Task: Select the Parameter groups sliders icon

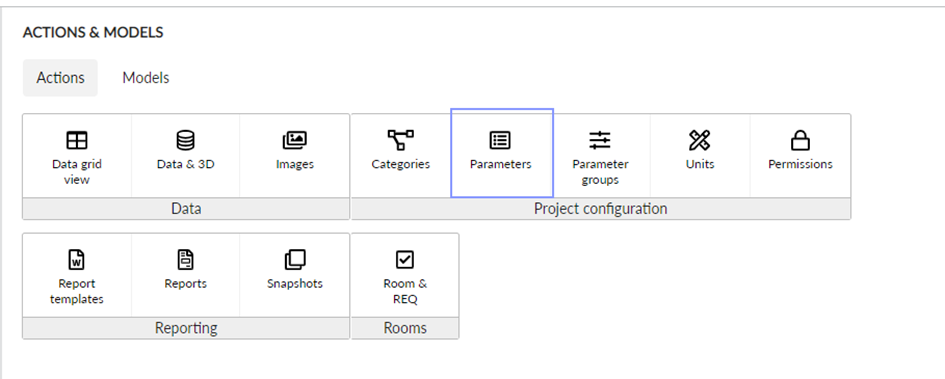Action: coord(600,140)
